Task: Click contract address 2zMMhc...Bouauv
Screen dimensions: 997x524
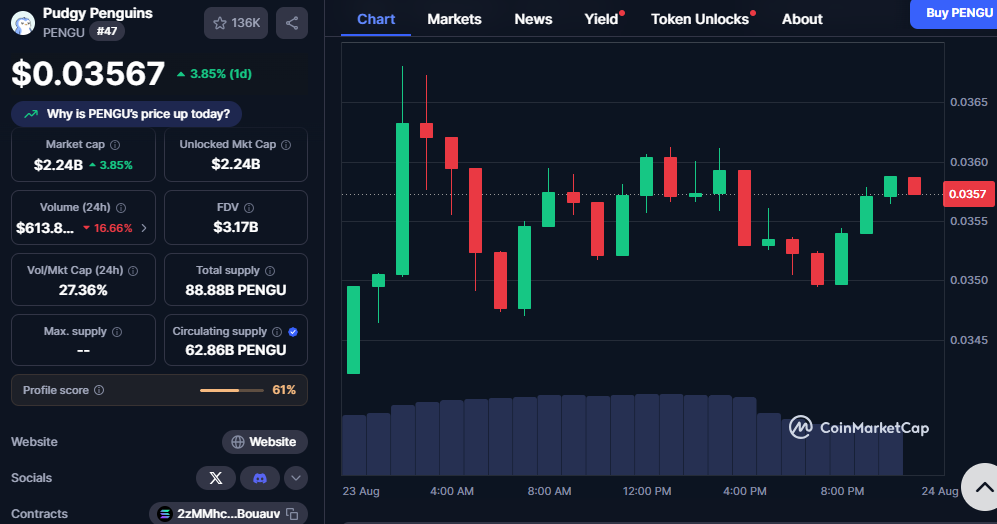Action: tap(228, 514)
